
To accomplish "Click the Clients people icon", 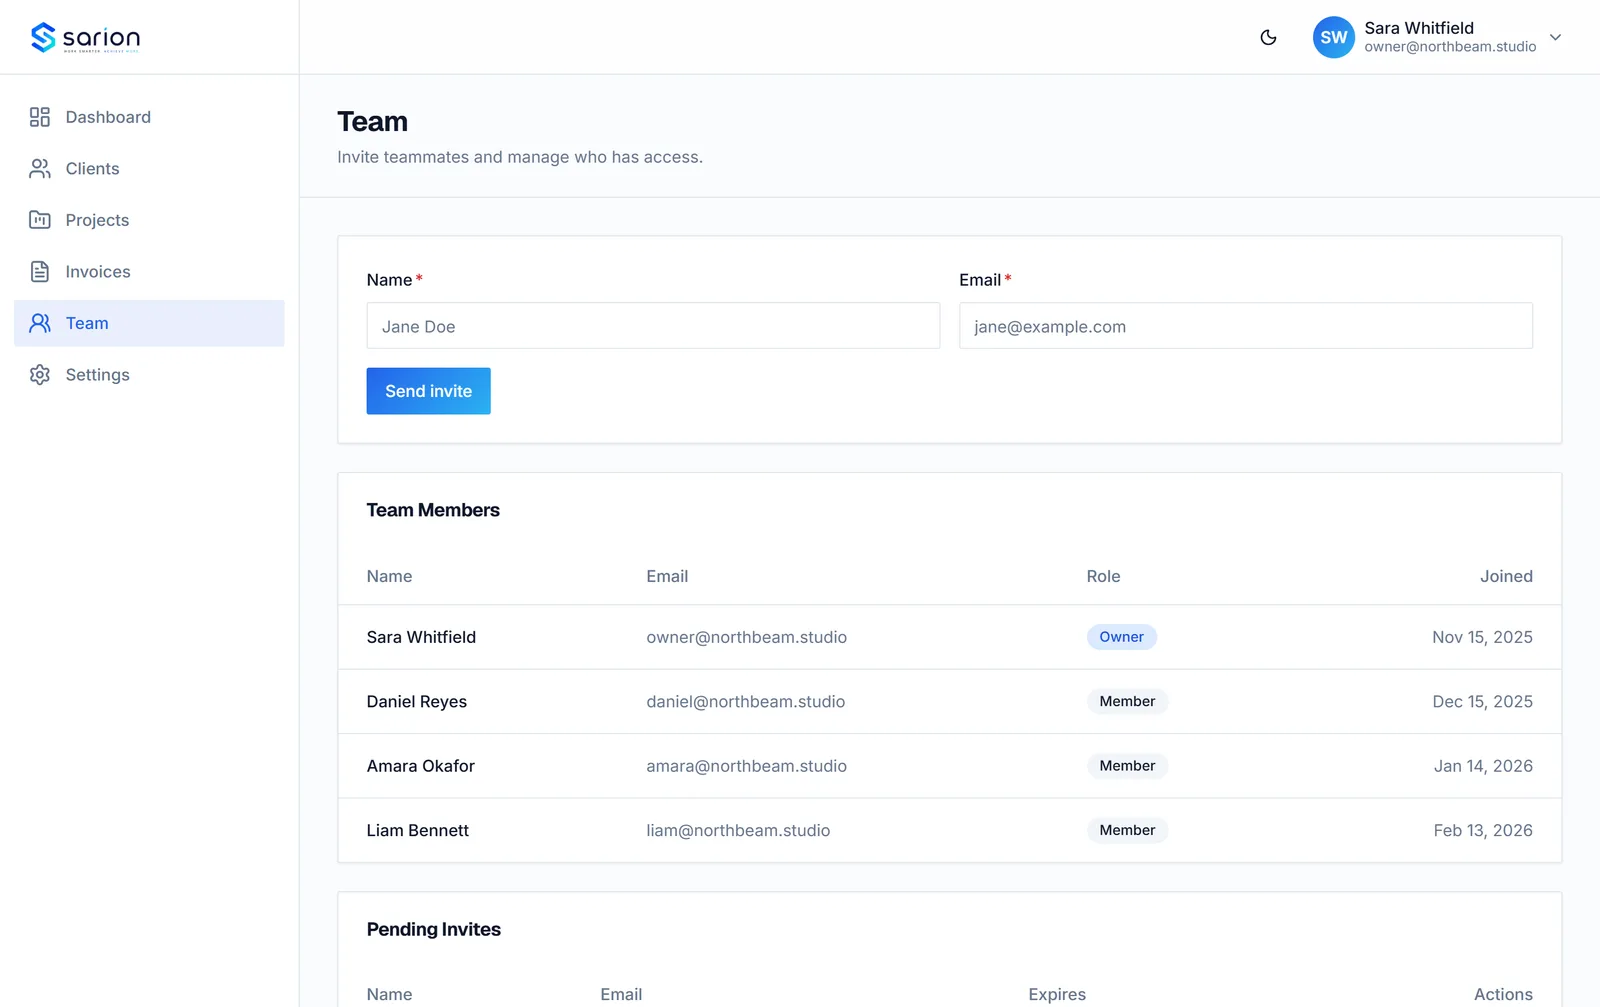I will coord(40,169).
